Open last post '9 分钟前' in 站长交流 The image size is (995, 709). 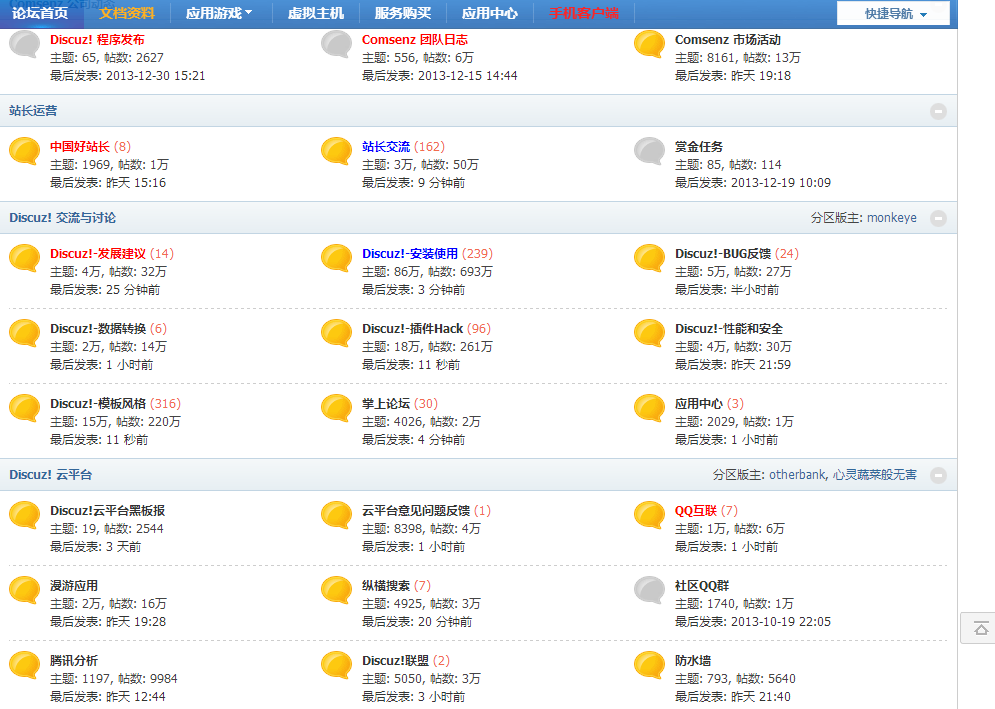441,183
